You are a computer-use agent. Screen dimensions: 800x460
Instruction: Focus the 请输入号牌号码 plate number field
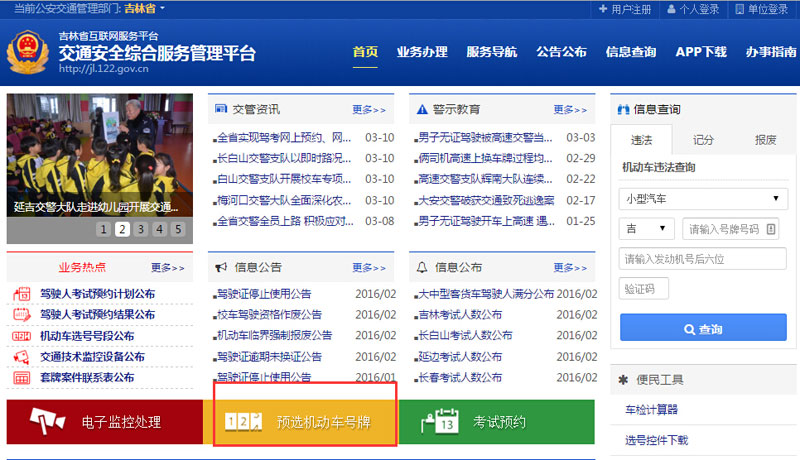click(731, 229)
